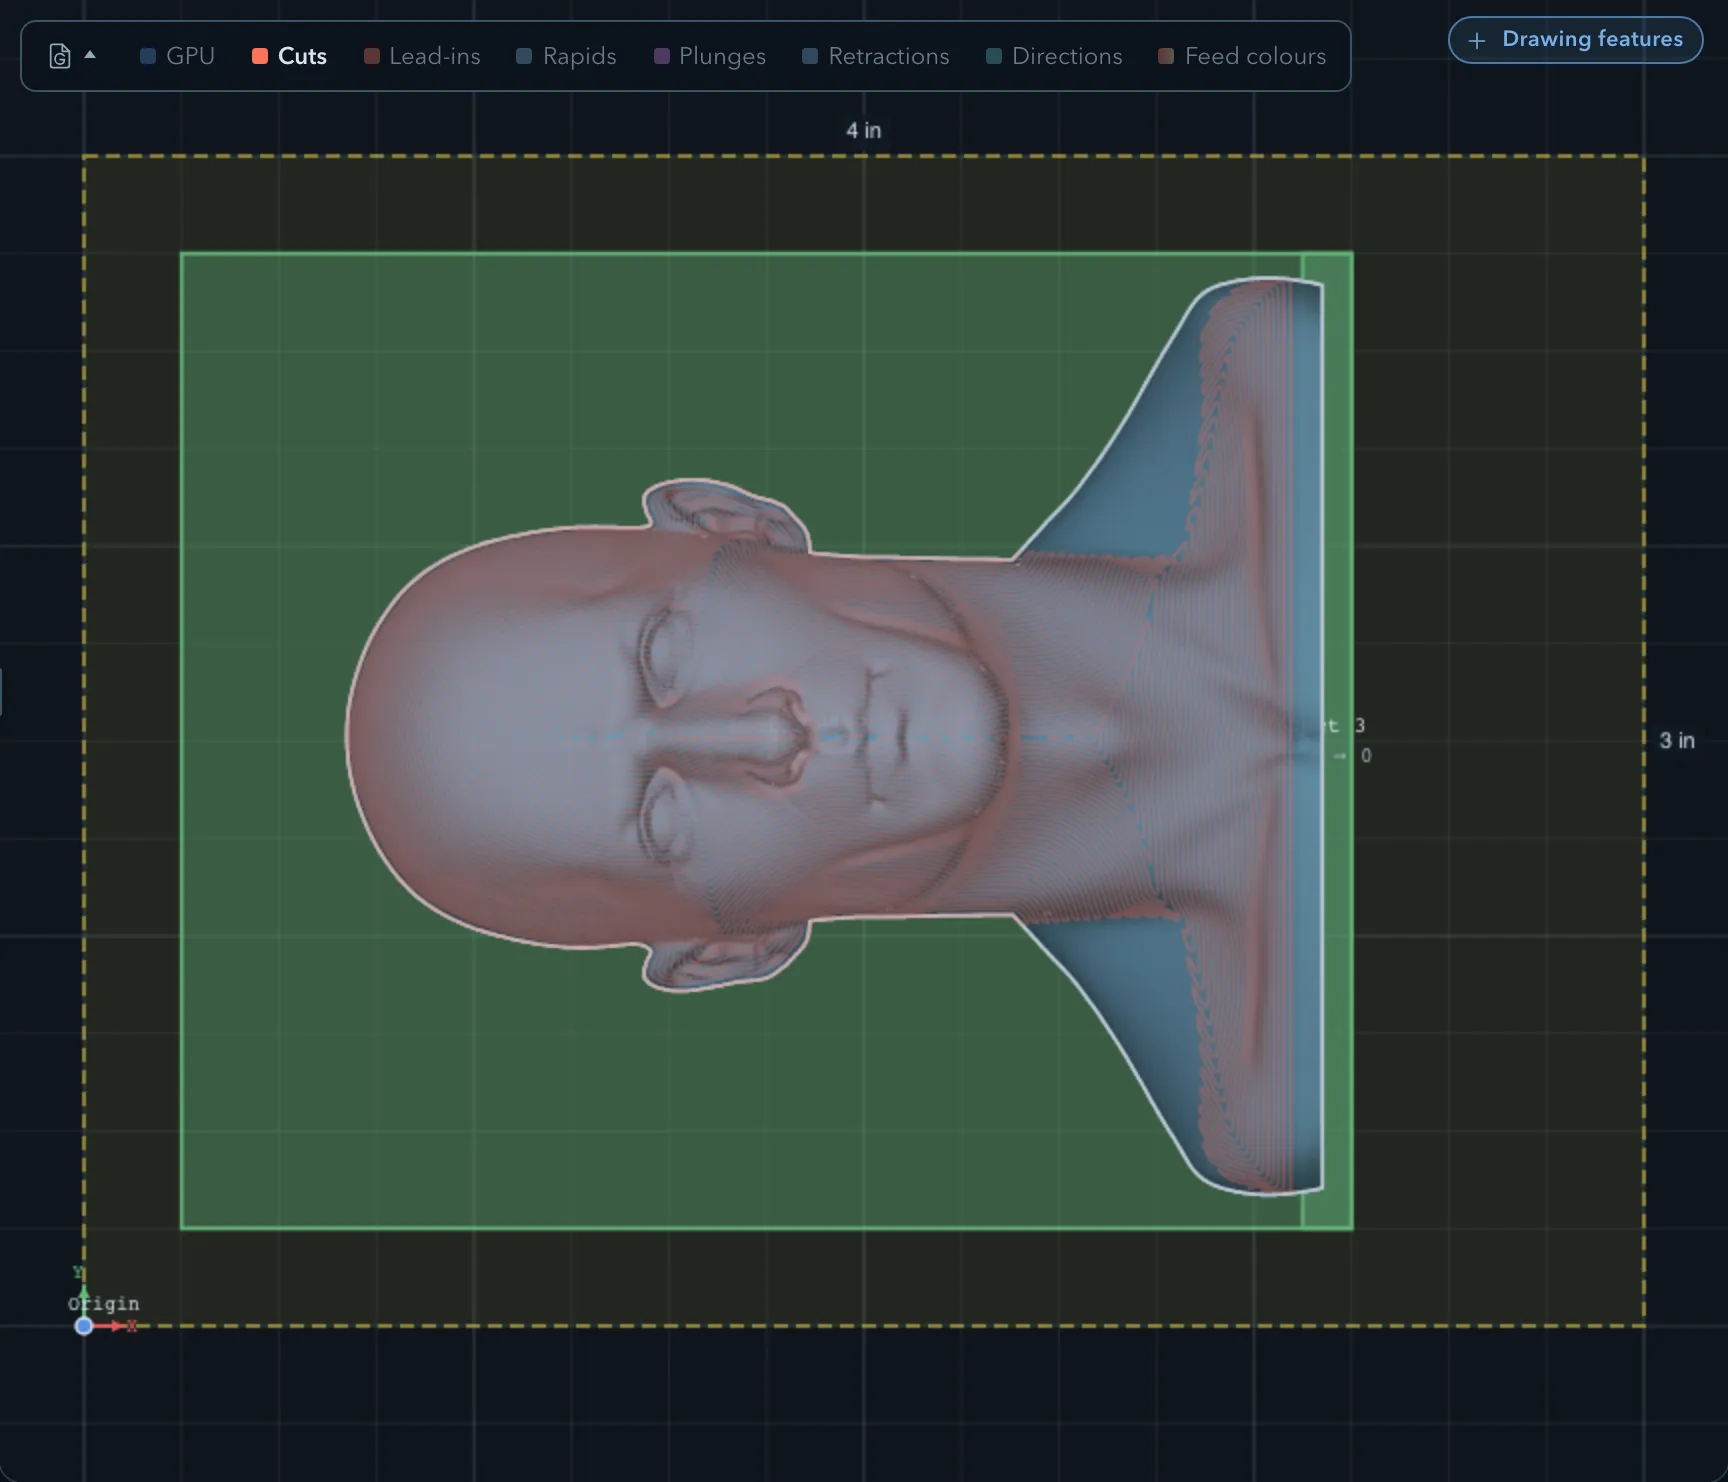The width and height of the screenshot is (1728, 1482).
Task: Show Plunges in the toolpath view
Action: coord(709,56)
